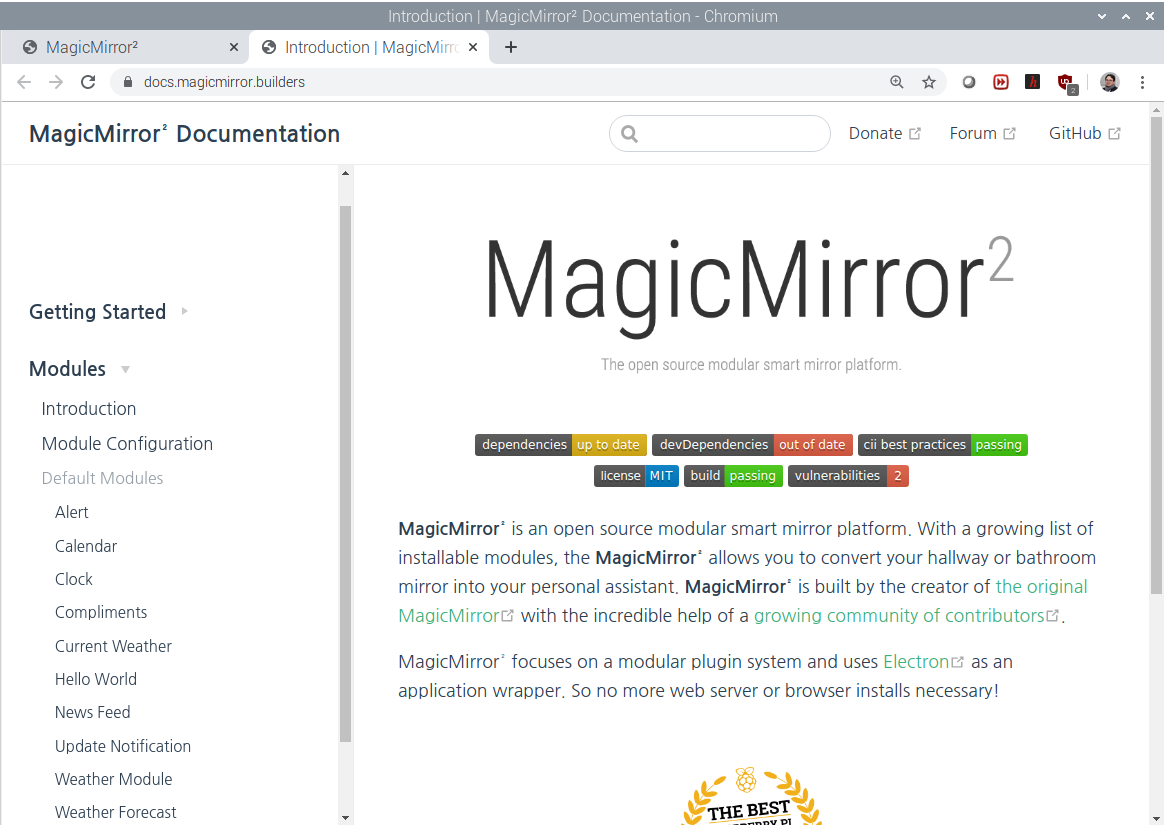The width and height of the screenshot is (1164, 827).
Task: Click the vulnerabilities 2 badge
Action: coord(848,476)
